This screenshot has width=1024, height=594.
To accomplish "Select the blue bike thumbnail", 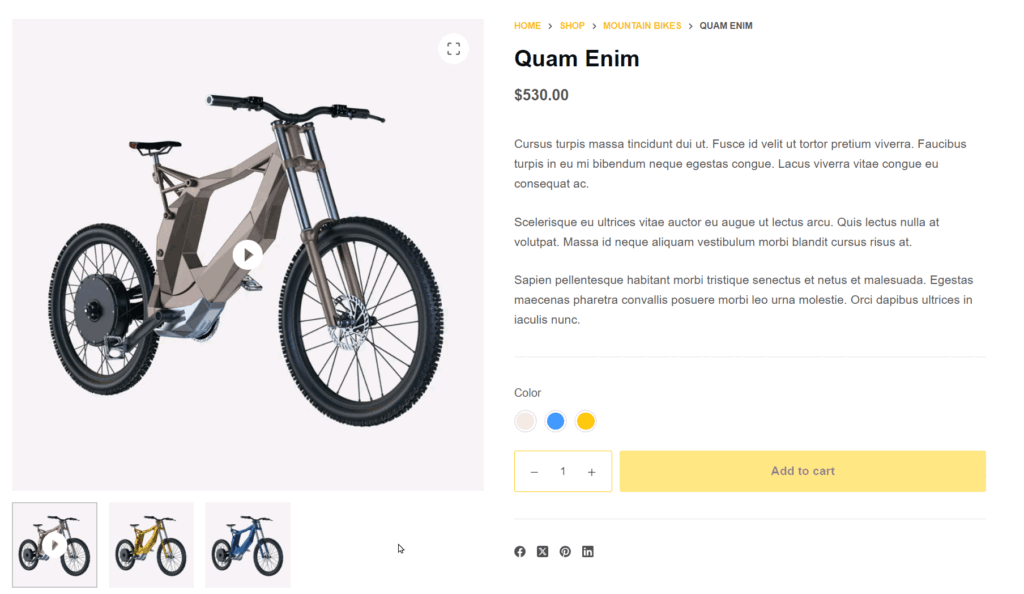I will [x=248, y=545].
